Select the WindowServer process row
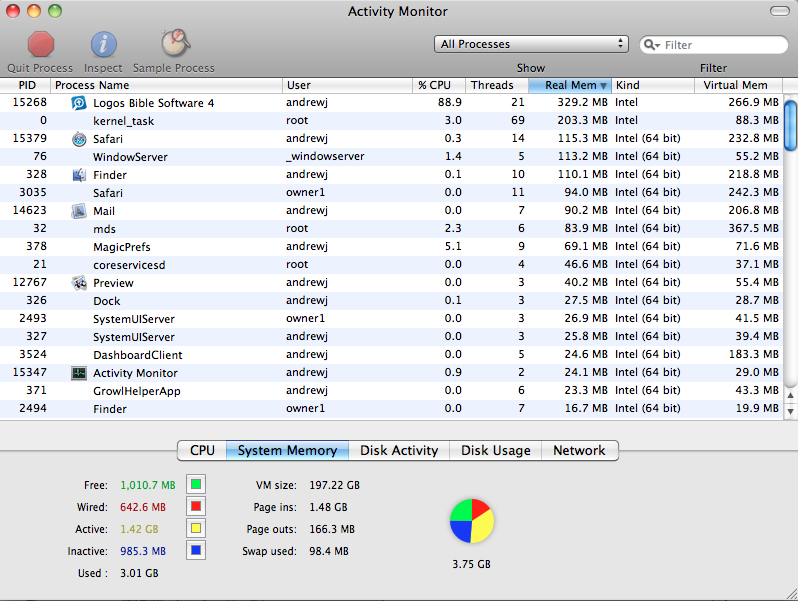The width and height of the screenshot is (798, 601). click(391, 157)
